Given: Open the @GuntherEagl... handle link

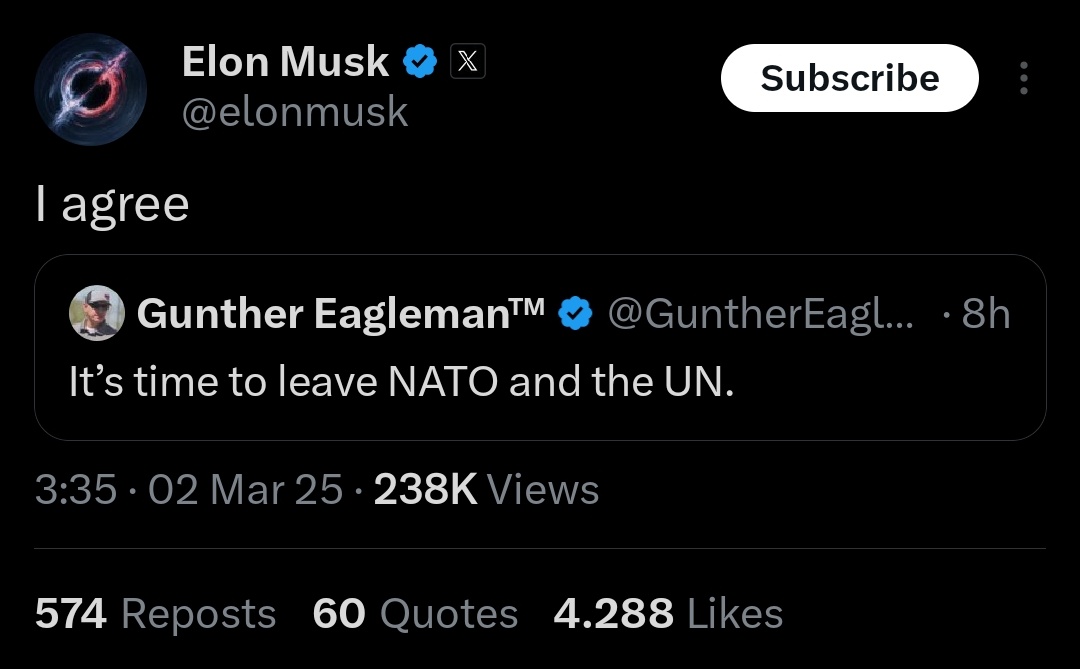Looking at the screenshot, I should 760,313.
